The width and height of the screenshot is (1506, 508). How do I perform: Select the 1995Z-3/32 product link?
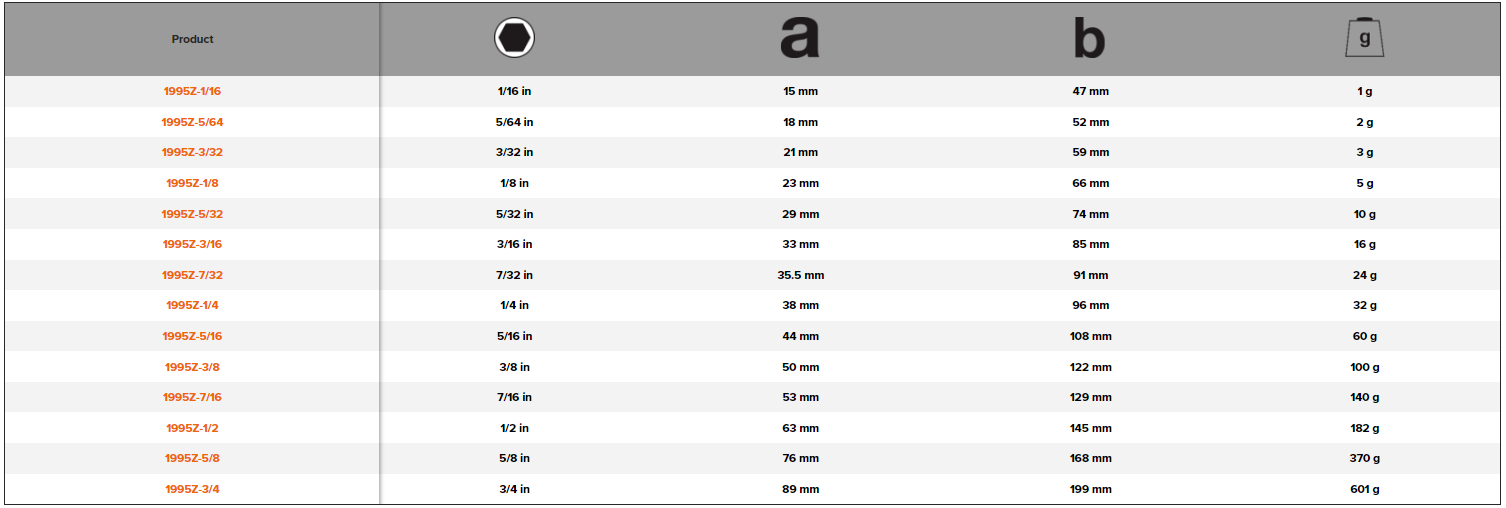(192, 153)
